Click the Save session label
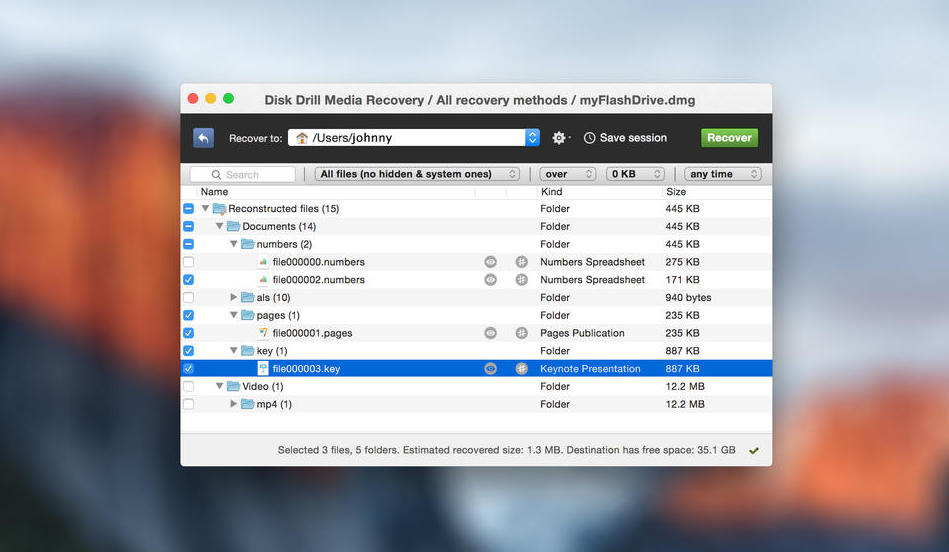 (633, 138)
